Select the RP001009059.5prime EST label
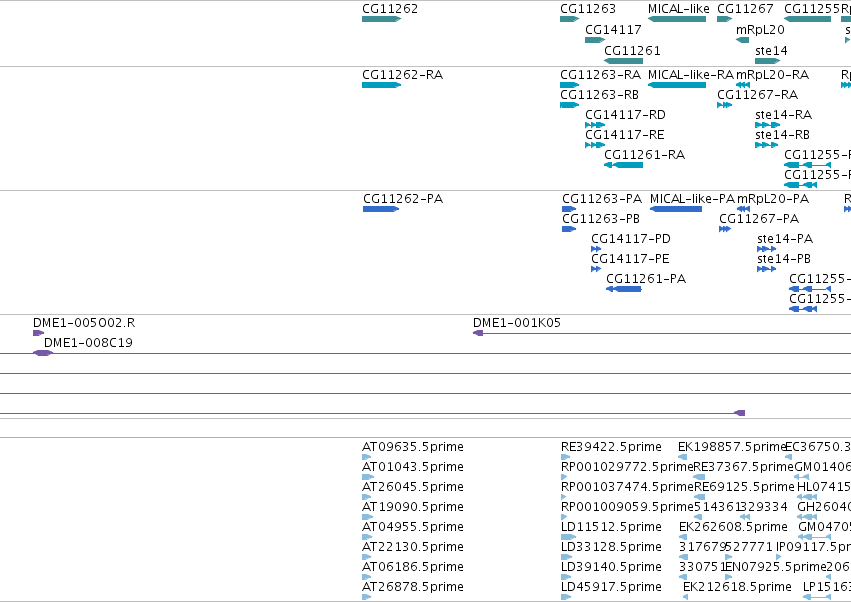 [627, 508]
